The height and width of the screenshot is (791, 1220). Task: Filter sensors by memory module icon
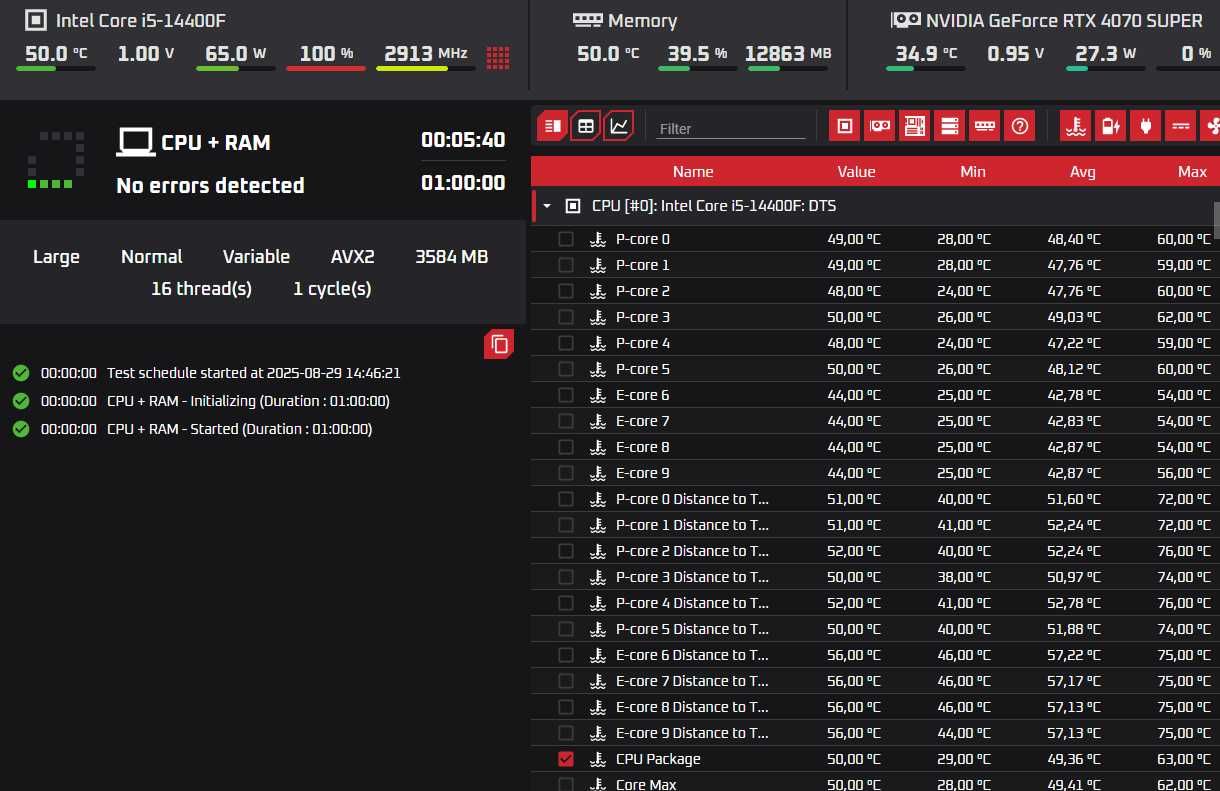coord(985,126)
